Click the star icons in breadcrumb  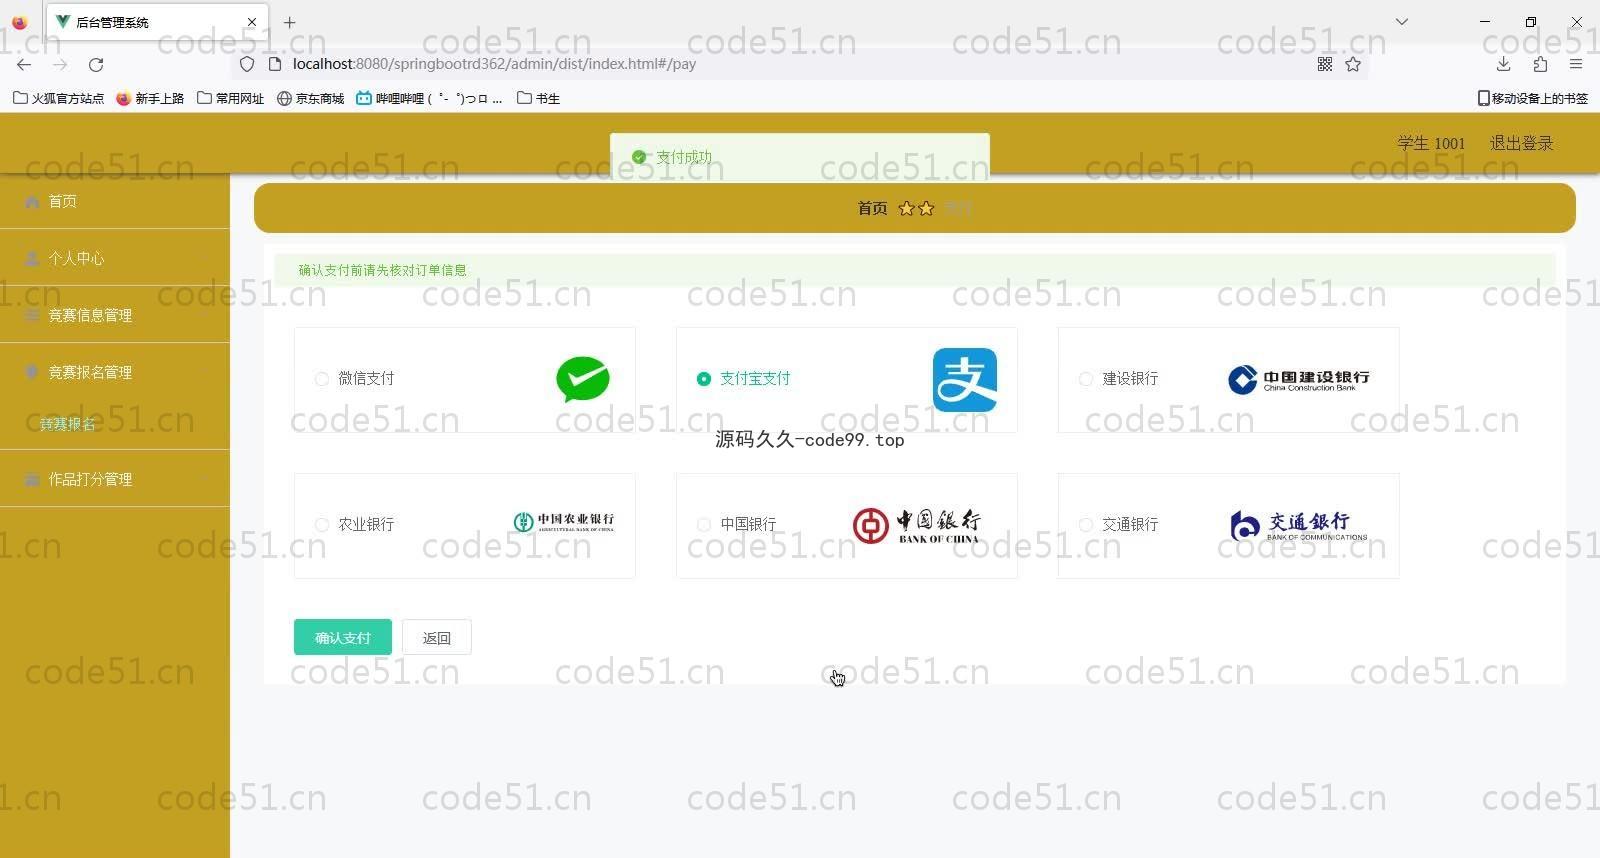tap(916, 208)
